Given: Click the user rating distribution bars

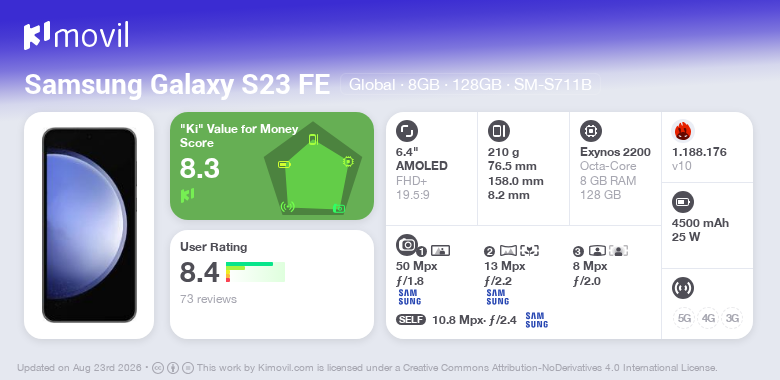Looking at the screenshot, I should pyautogui.click(x=255, y=272).
